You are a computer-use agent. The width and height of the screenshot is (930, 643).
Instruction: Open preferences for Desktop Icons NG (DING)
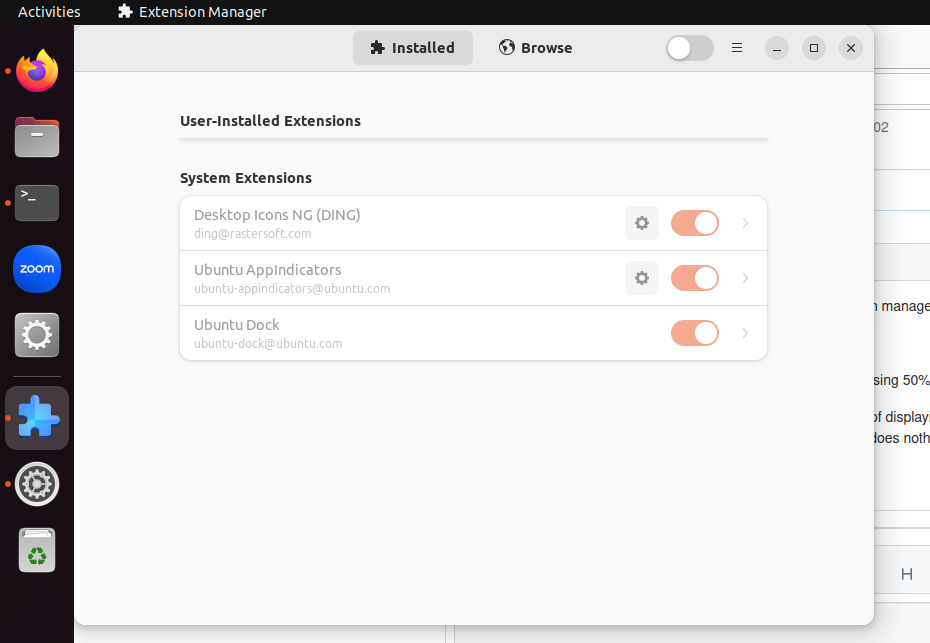[641, 223]
